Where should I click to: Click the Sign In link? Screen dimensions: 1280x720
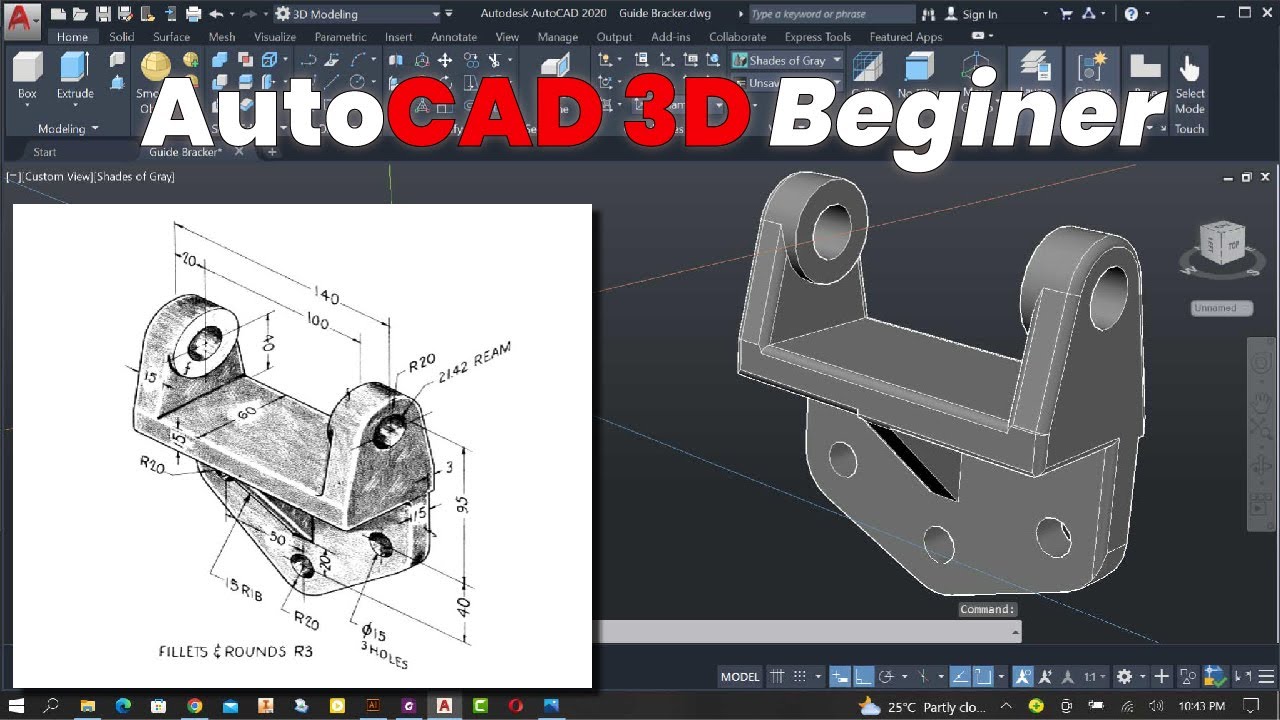tap(980, 14)
